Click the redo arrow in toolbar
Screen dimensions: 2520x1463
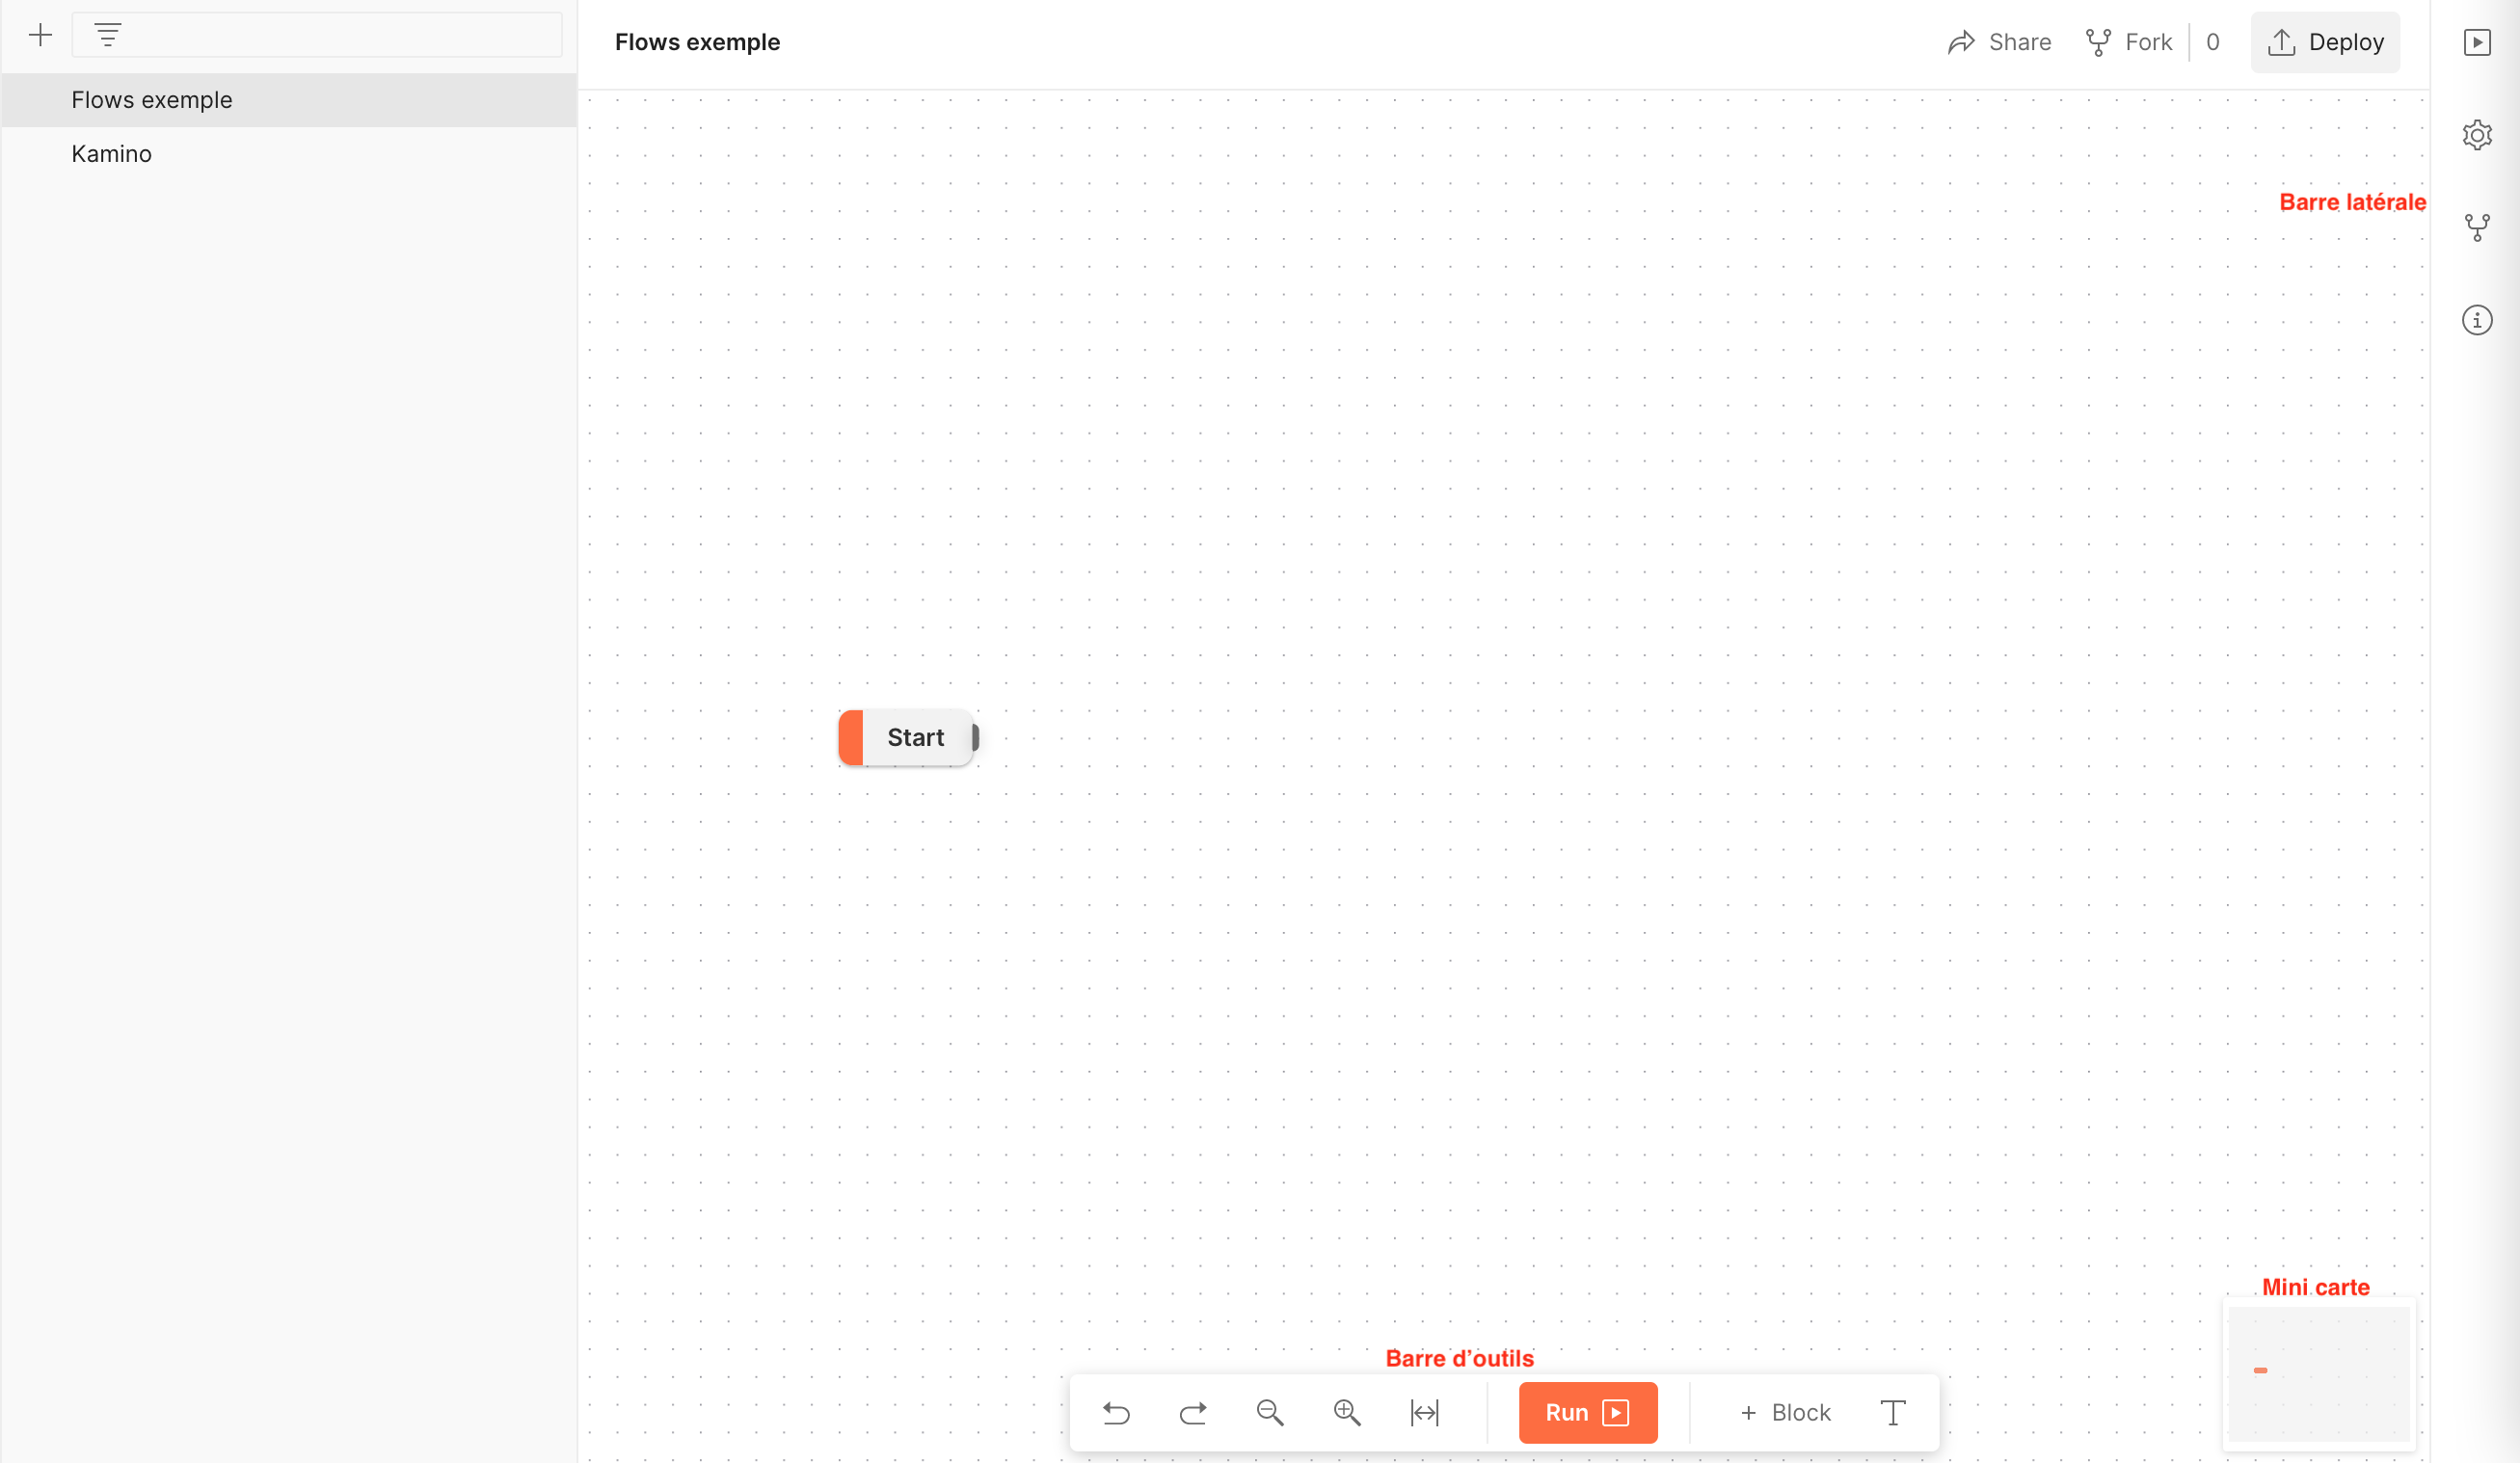(1193, 1412)
